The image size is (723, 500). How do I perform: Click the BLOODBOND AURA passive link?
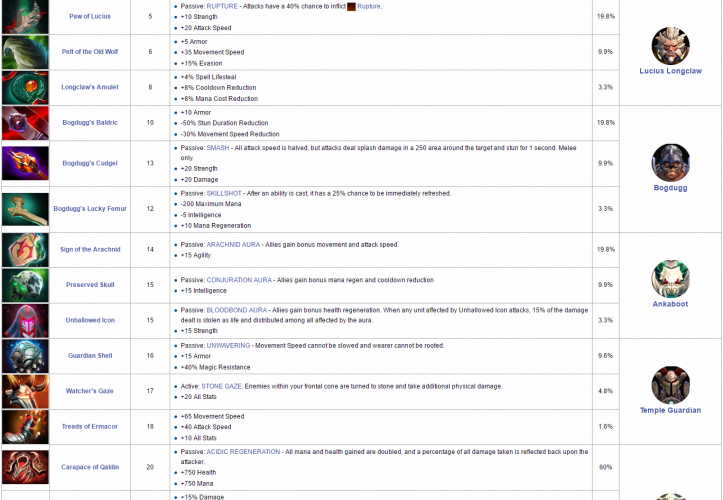(x=237, y=310)
